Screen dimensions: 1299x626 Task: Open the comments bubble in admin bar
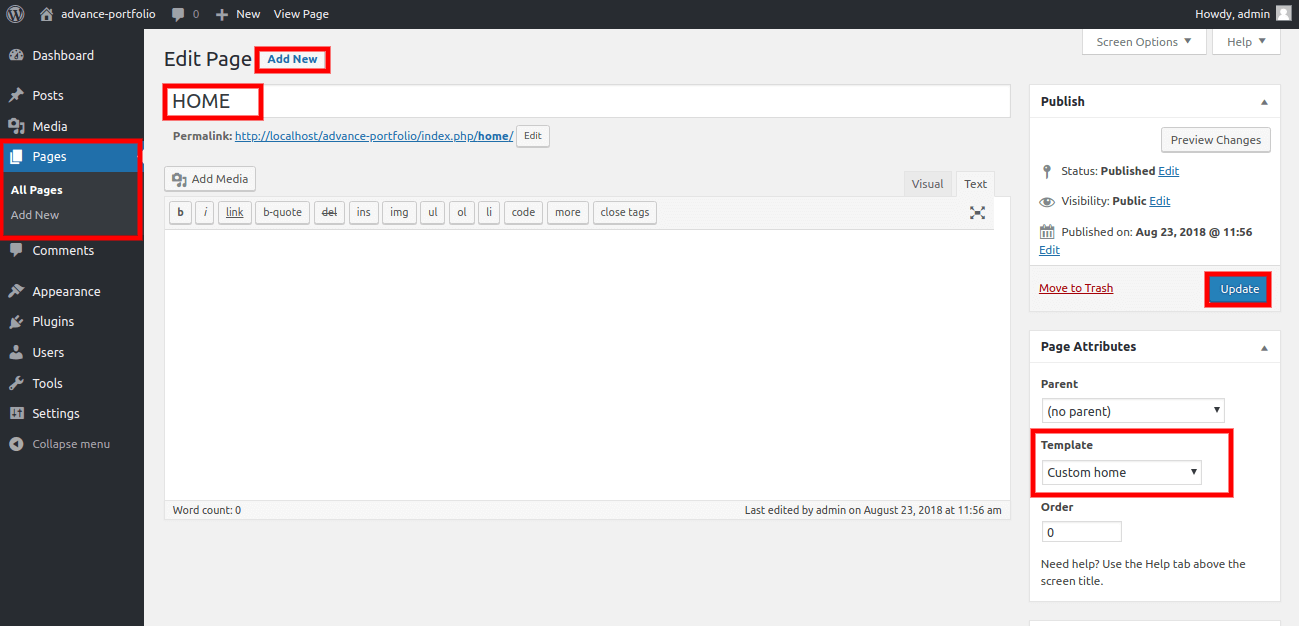point(185,14)
